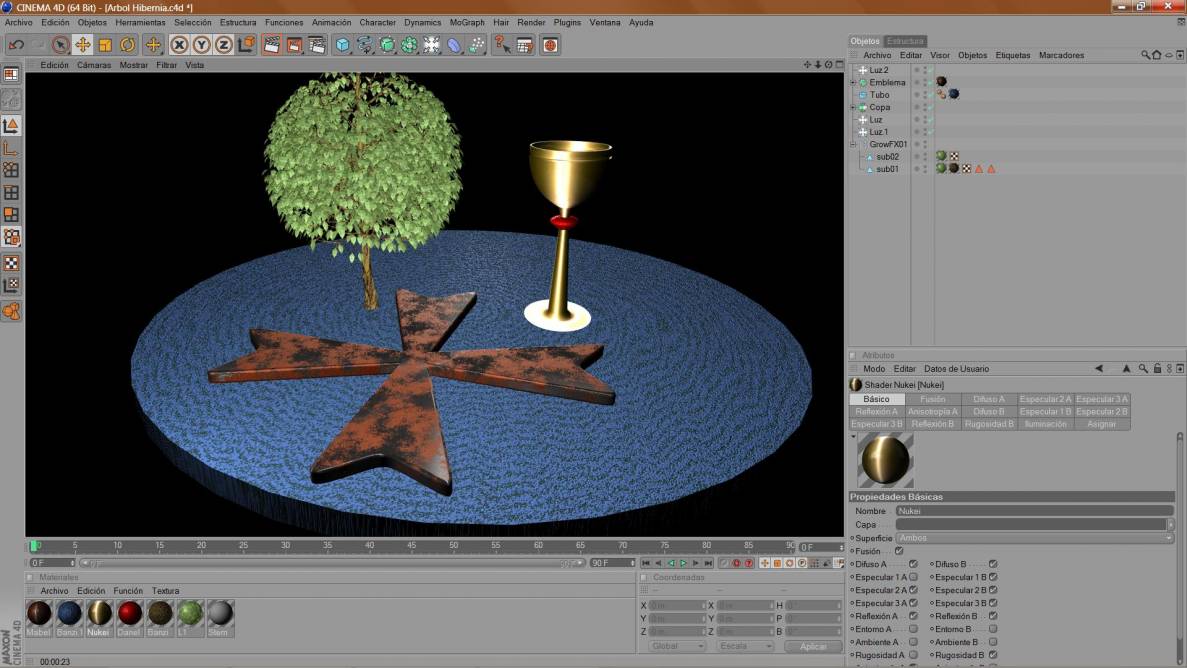Screen dimensions: 1187x668
Task: Open the Iluminación shader tab
Action: pos(1045,424)
